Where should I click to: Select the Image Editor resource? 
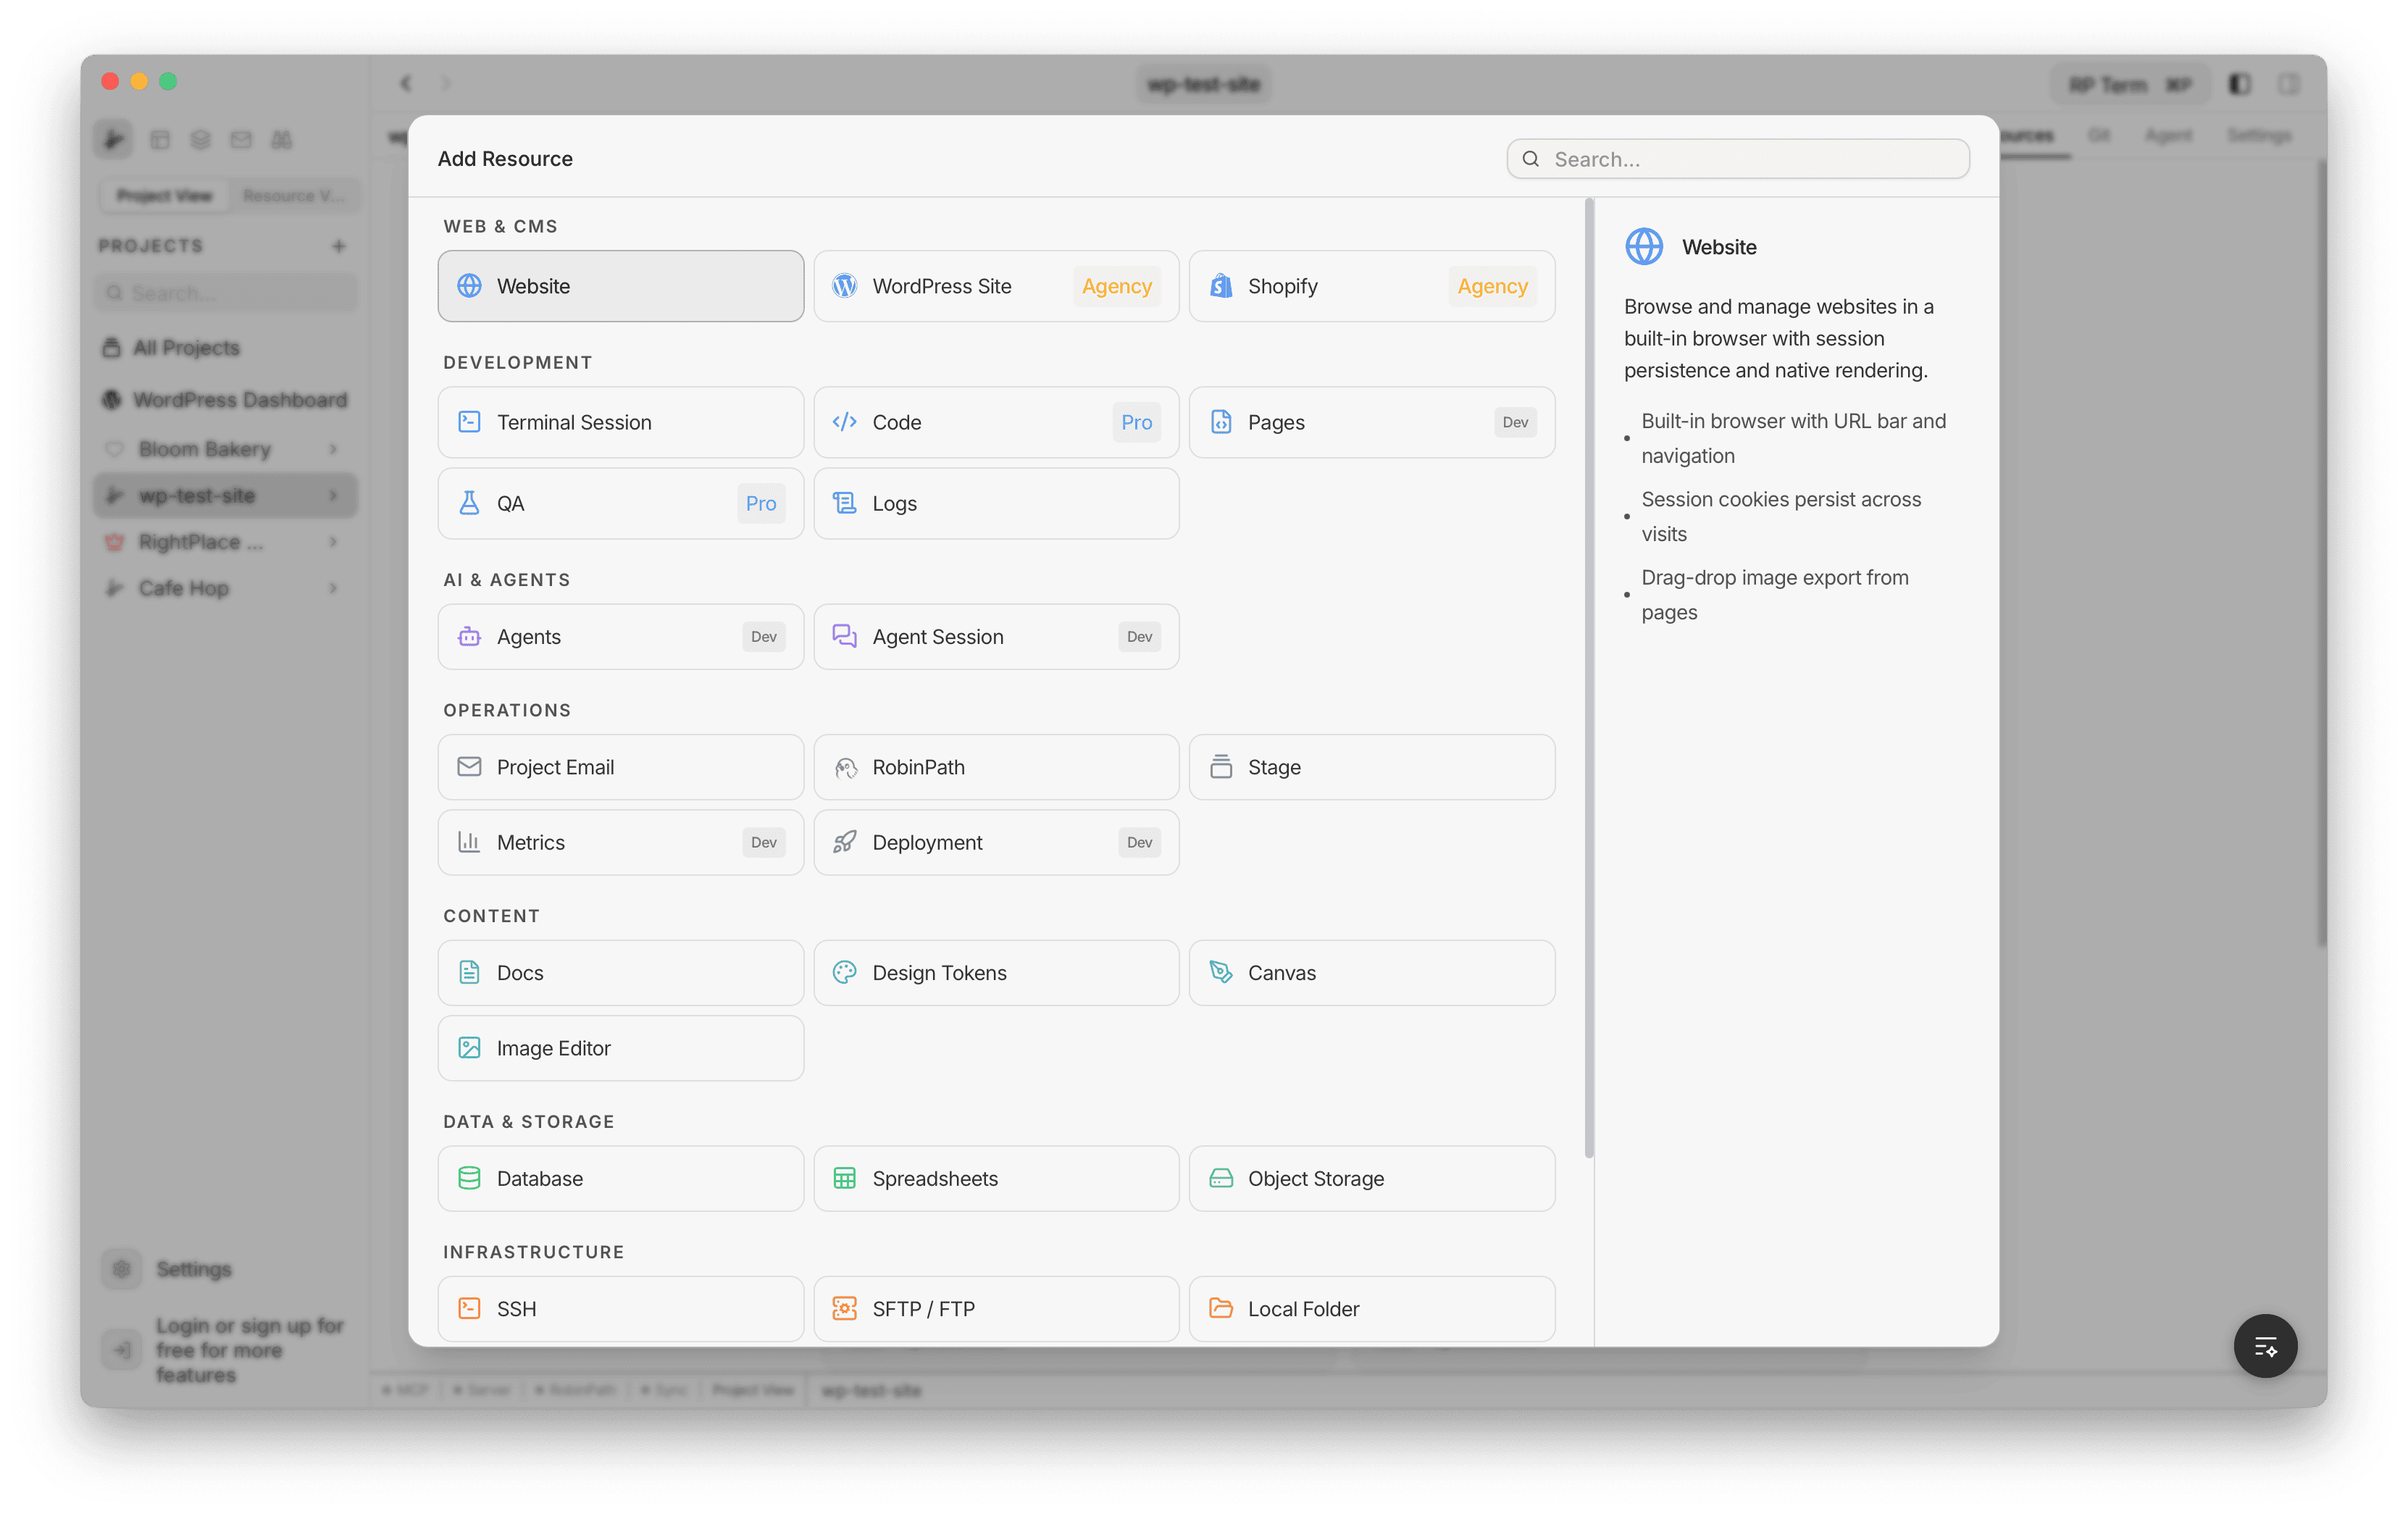pos(619,1048)
